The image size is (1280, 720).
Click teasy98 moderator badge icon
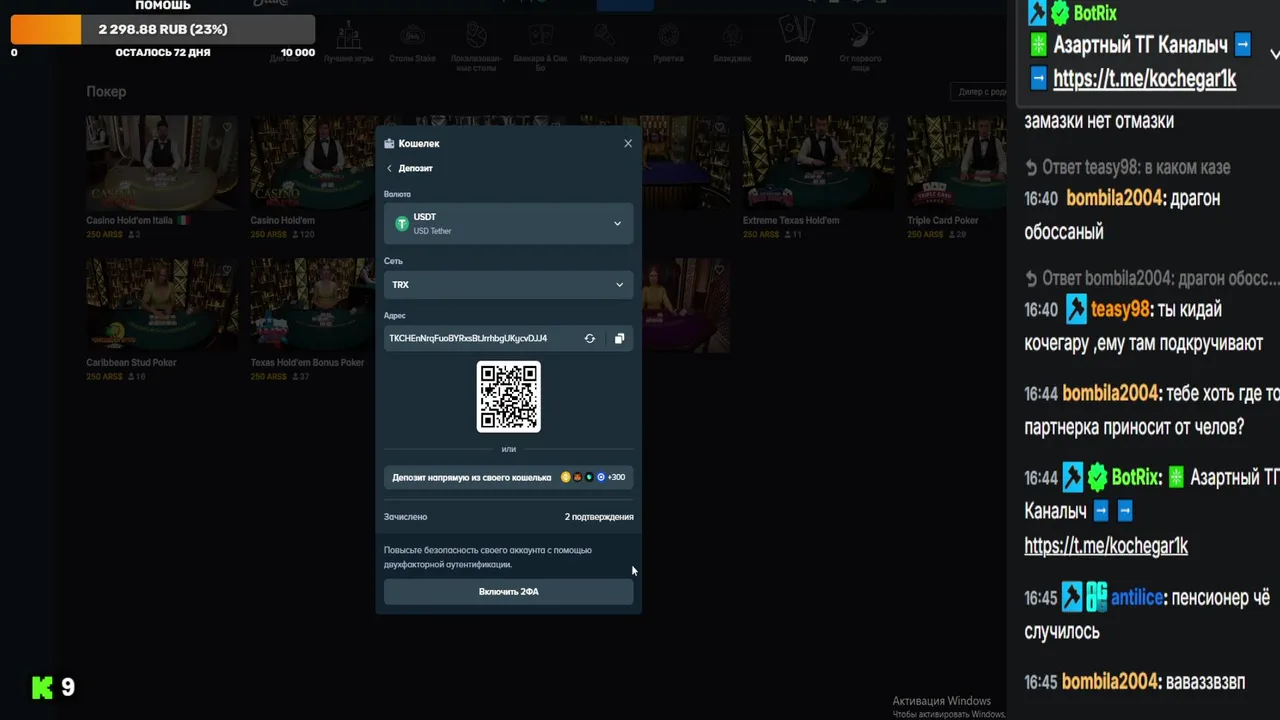pyautogui.click(x=1076, y=309)
